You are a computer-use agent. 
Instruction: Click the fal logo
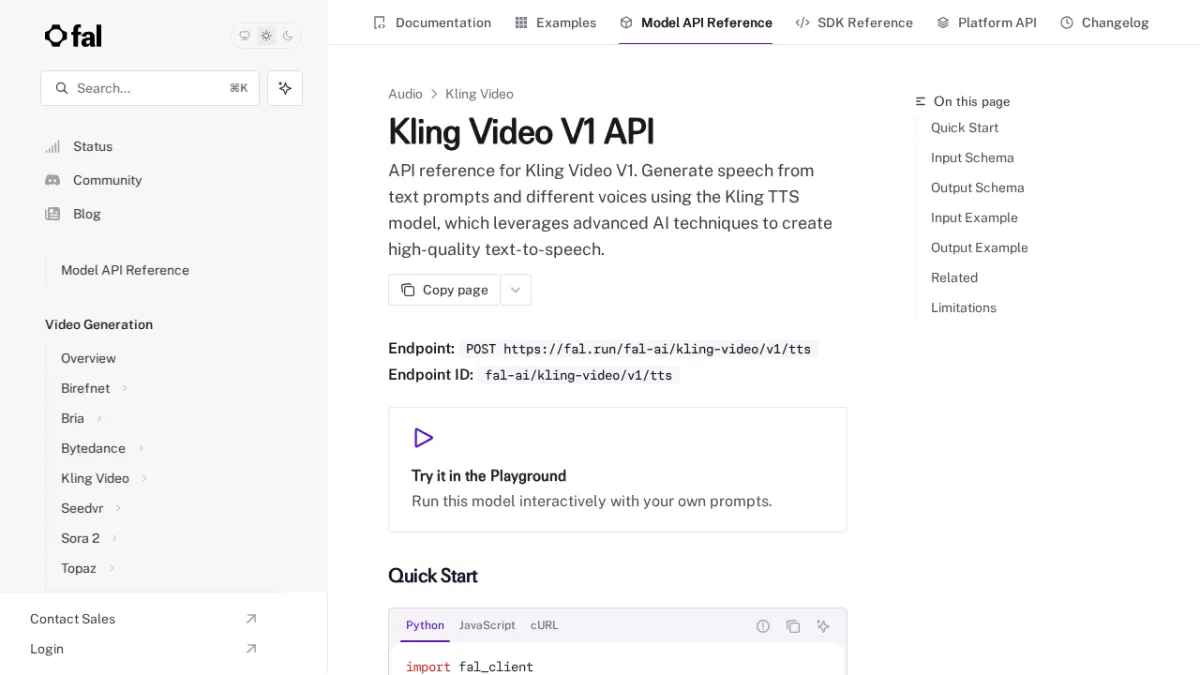pyautogui.click(x=73, y=36)
